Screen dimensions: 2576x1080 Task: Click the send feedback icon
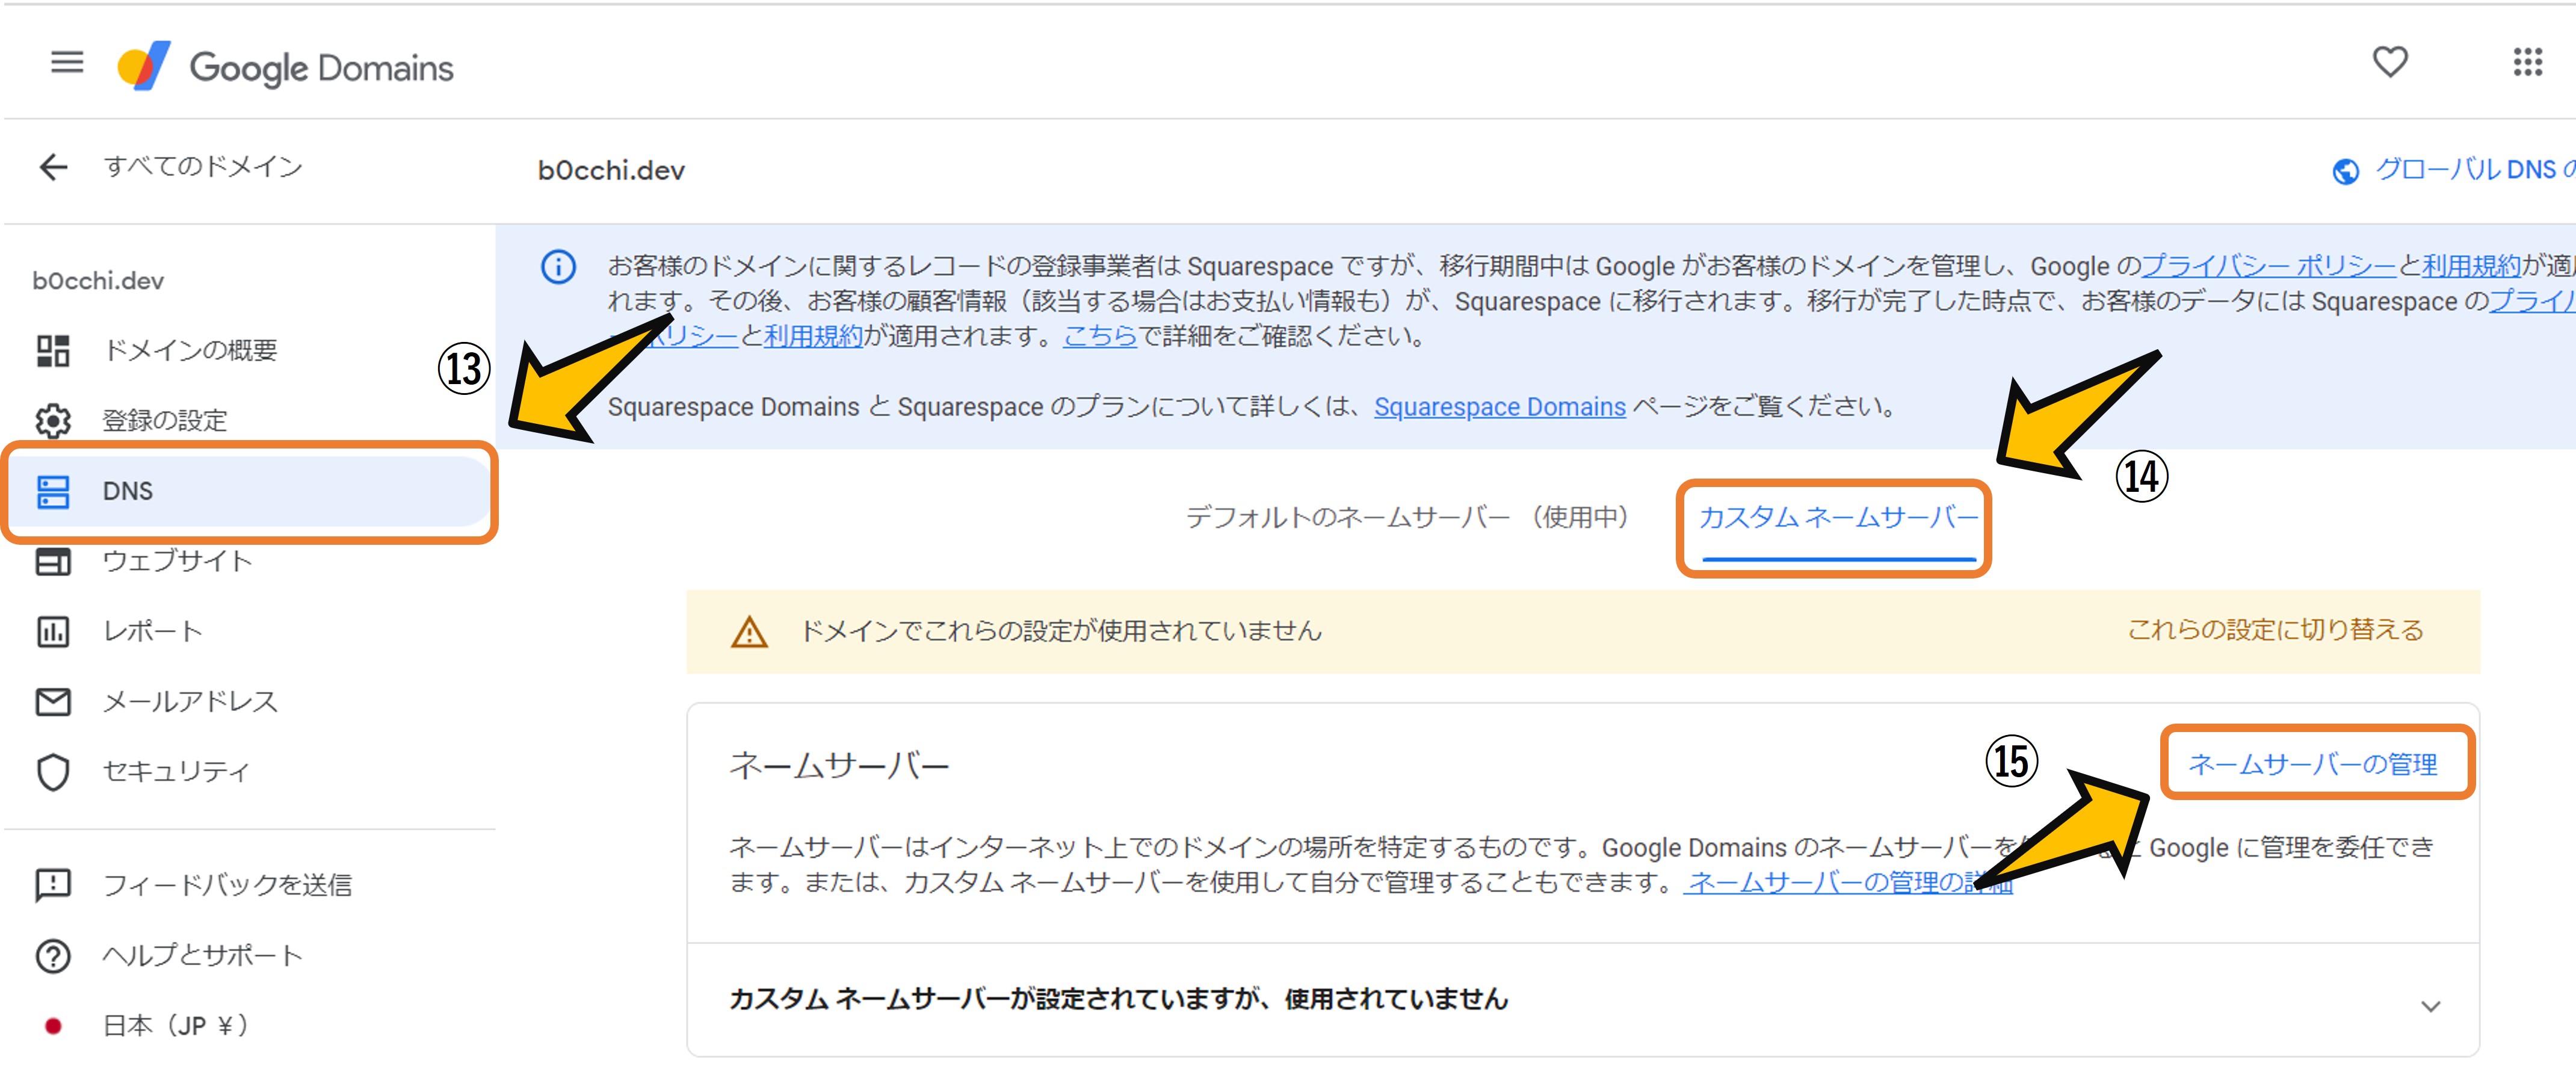pos(53,885)
